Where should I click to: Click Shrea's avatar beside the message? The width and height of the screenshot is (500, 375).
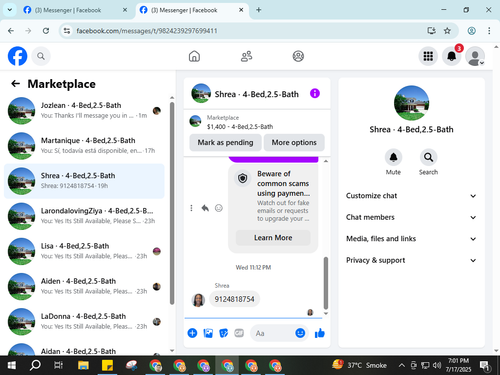(198, 300)
